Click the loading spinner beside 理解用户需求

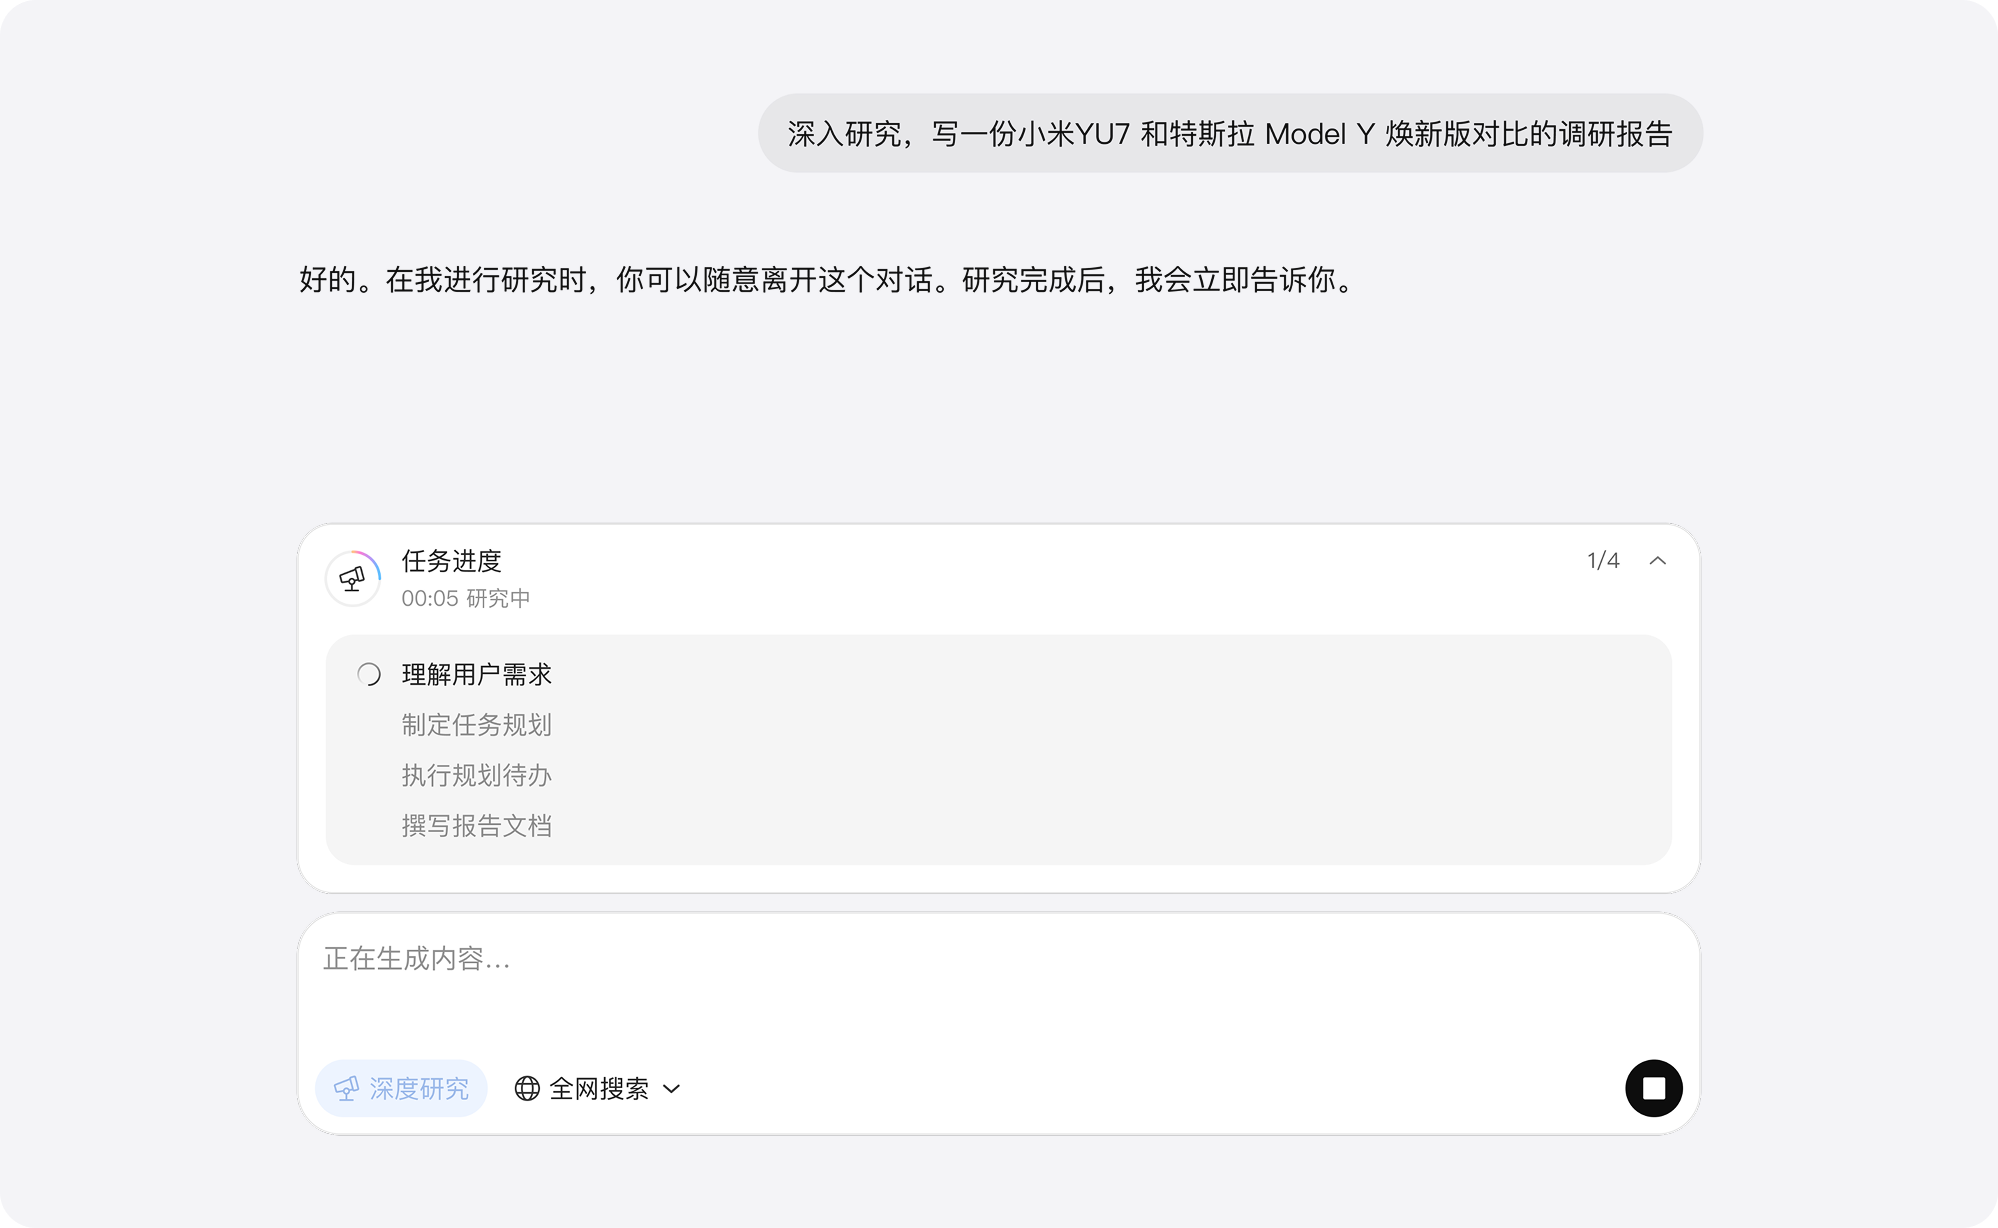[369, 674]
